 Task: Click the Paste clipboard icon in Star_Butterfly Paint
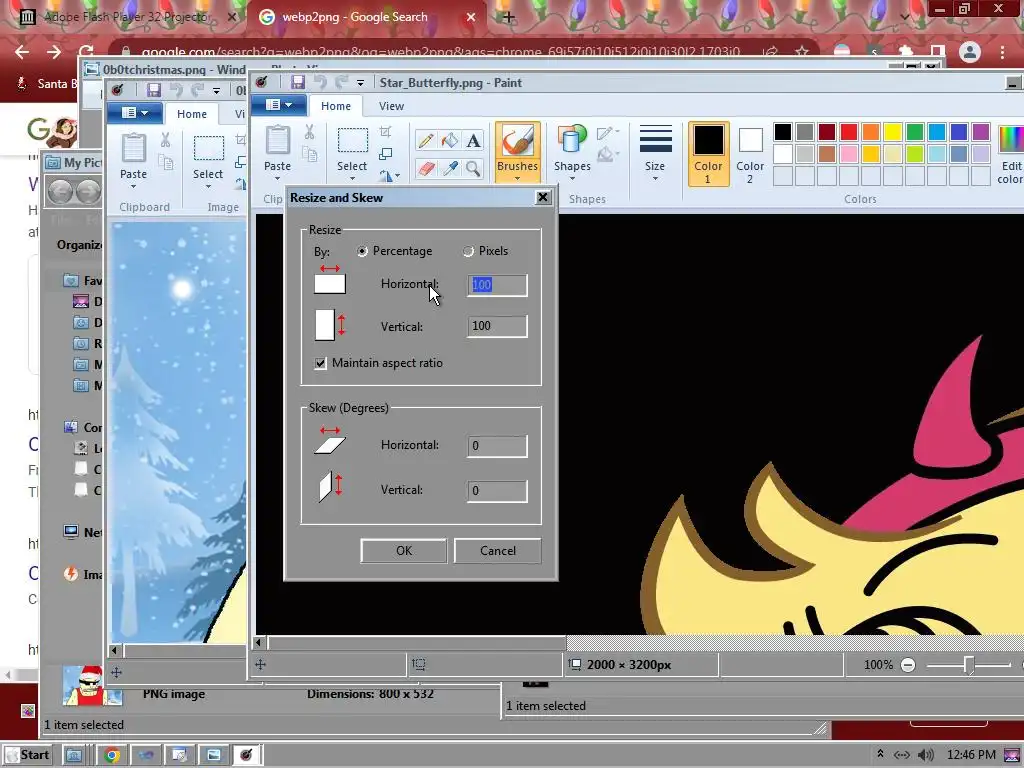pos(278,140)
